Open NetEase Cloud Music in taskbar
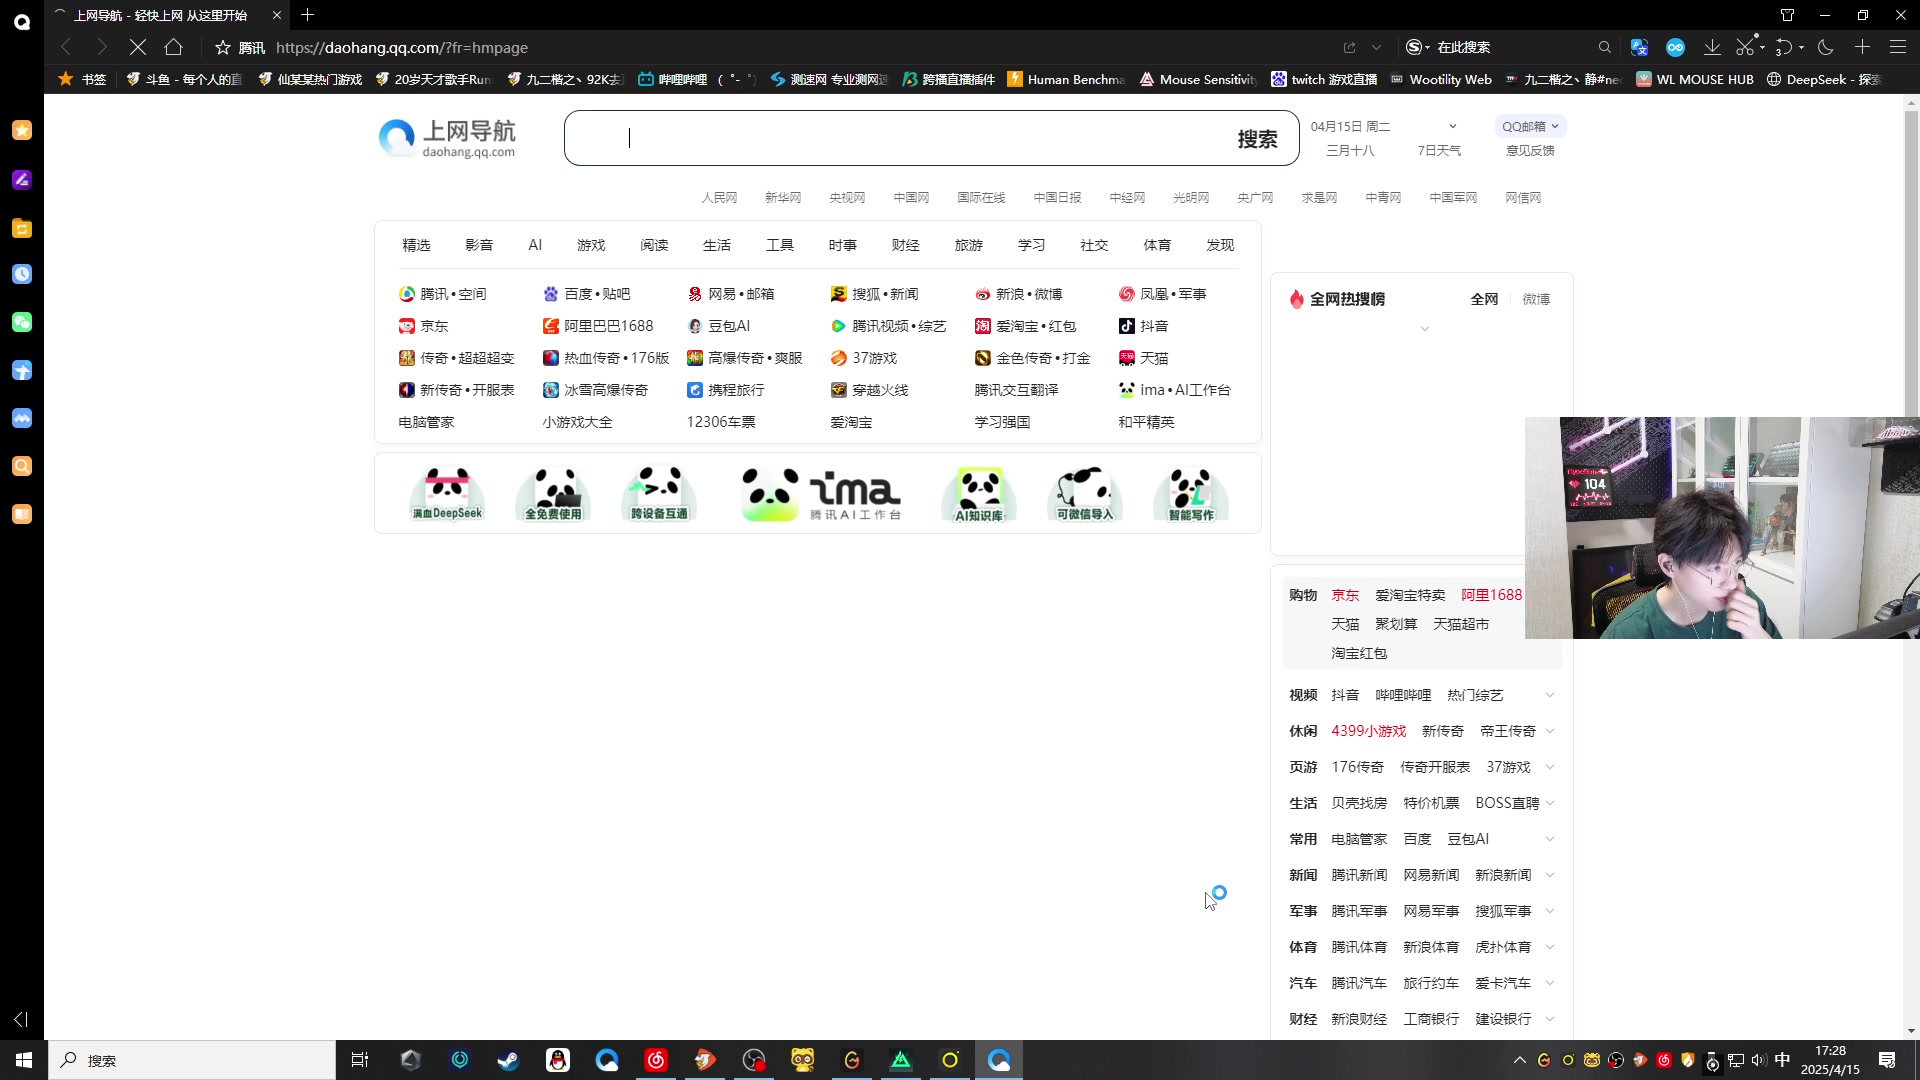The height and width of the screenshot is (1080, 1920). pyautogui.click(x=655, y=1060)
